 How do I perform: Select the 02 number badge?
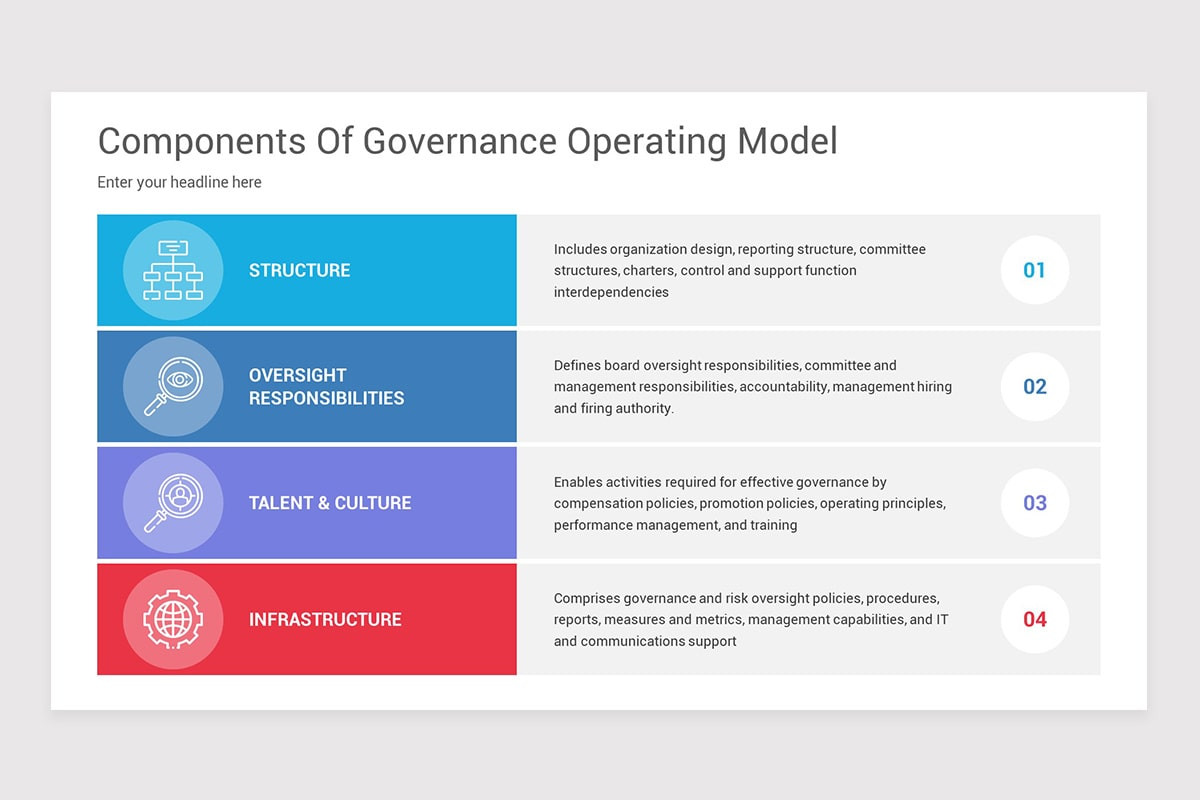pyautogui.click(x=1034, y=387)
